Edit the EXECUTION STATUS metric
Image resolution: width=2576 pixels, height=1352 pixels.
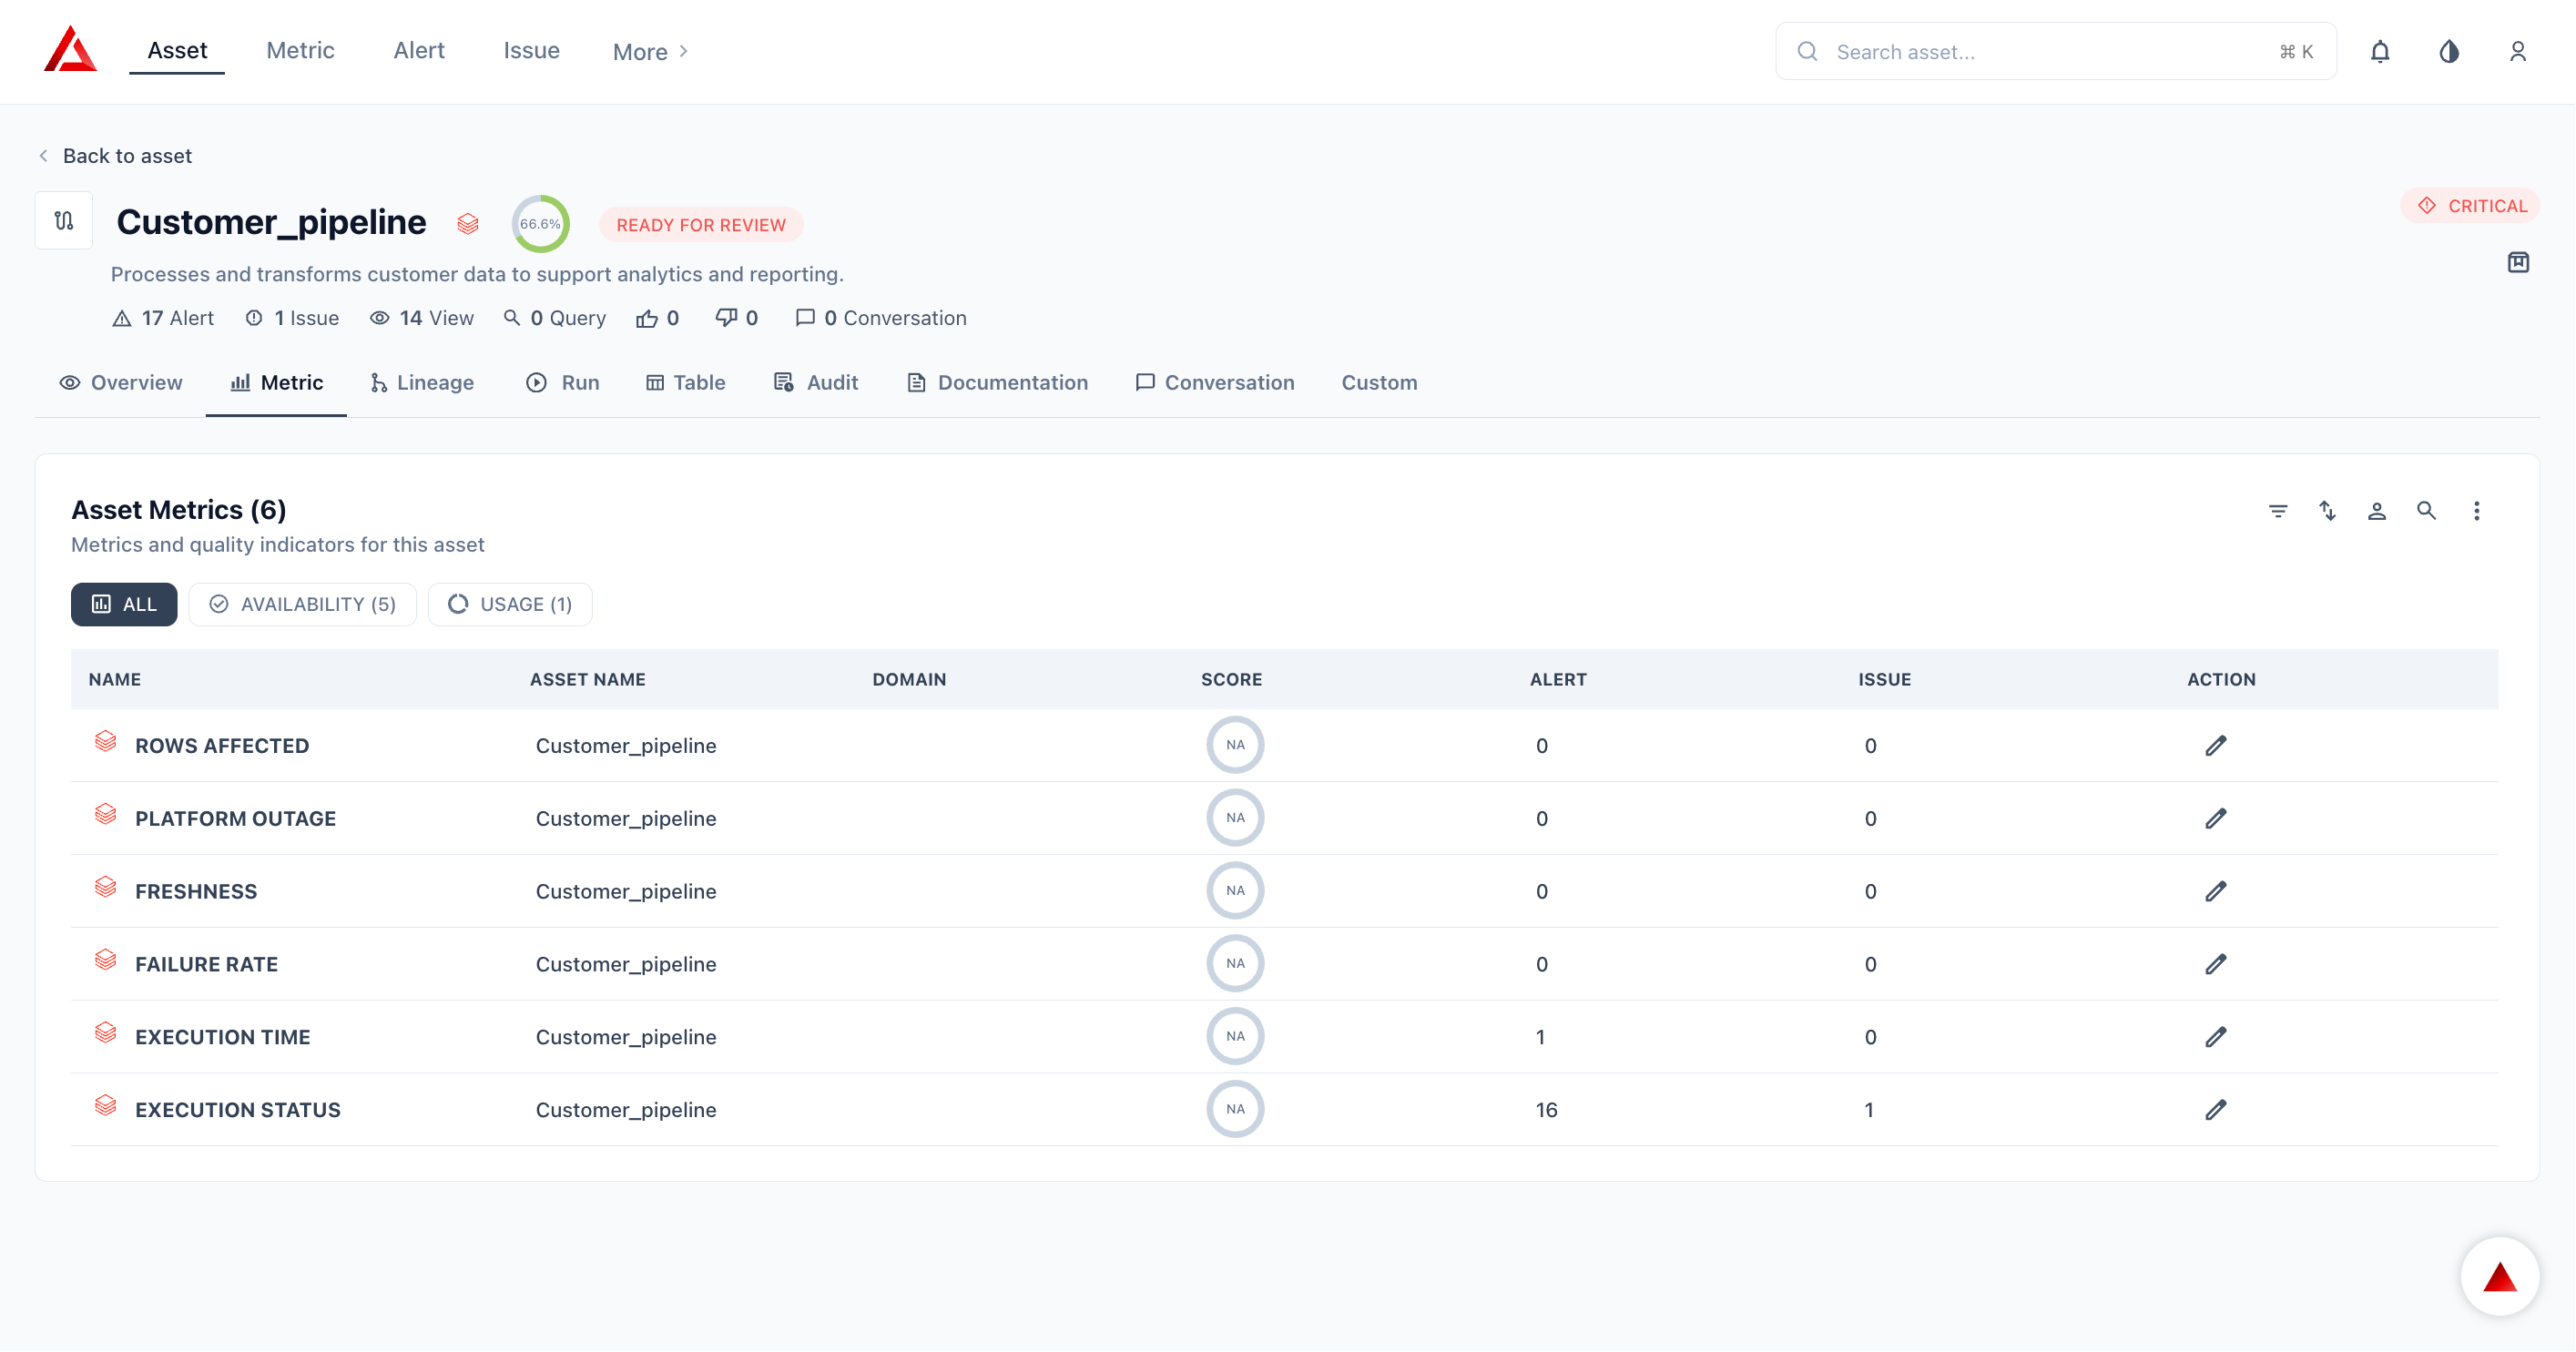tap(2216, 1111)
